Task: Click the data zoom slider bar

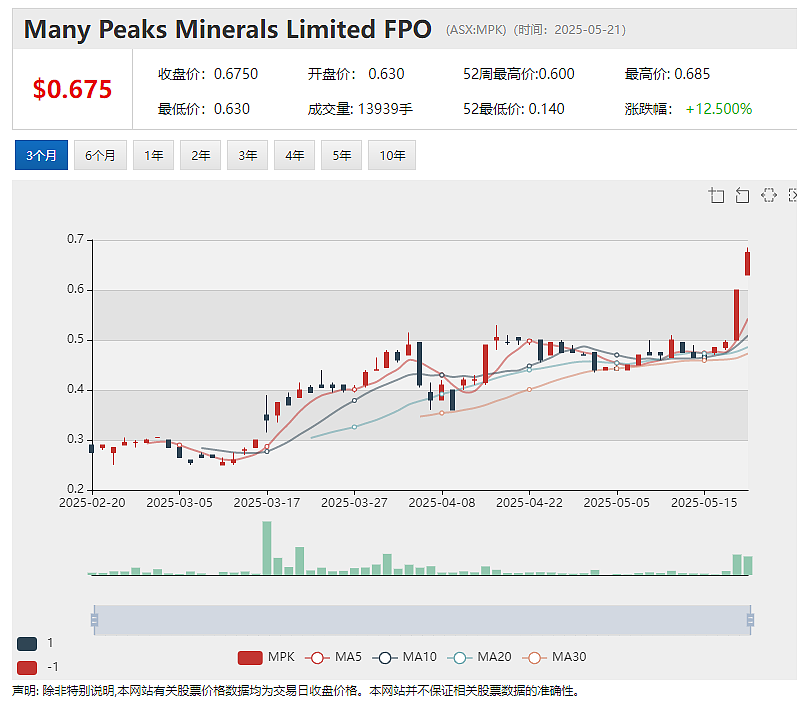Action: point(422,620)
